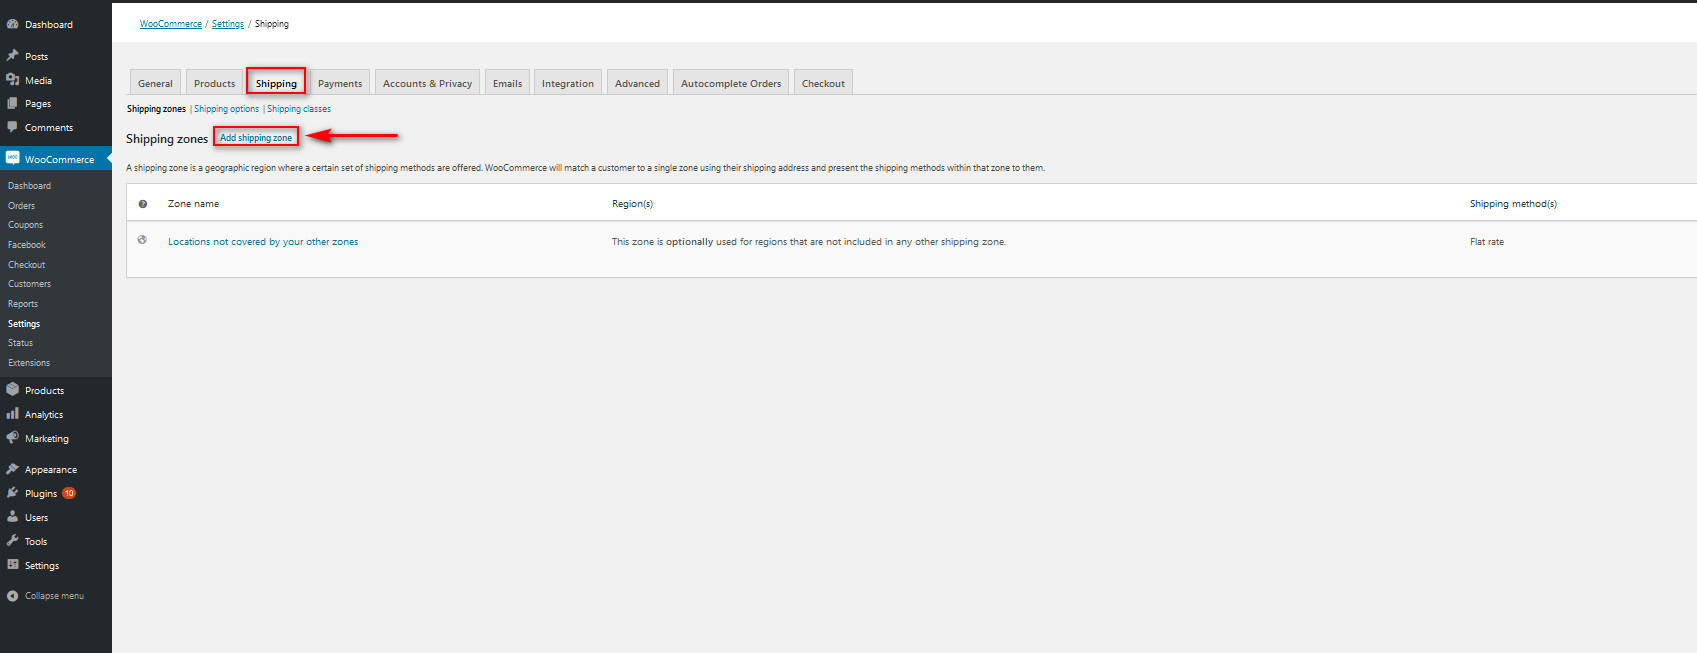This screenshot has width=1697, height=653.
Task: Click the help question mark icon in table header
Action: click(x=143, y=204)
